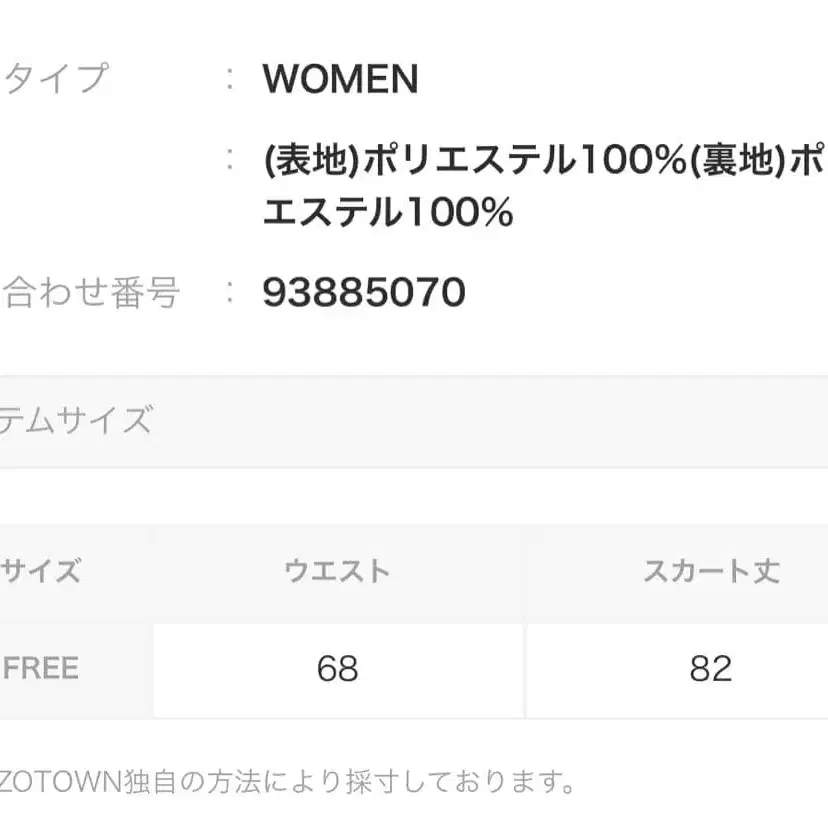Click the テムサイズ section header
The image size is (828, 828).
tap(76, 420)
